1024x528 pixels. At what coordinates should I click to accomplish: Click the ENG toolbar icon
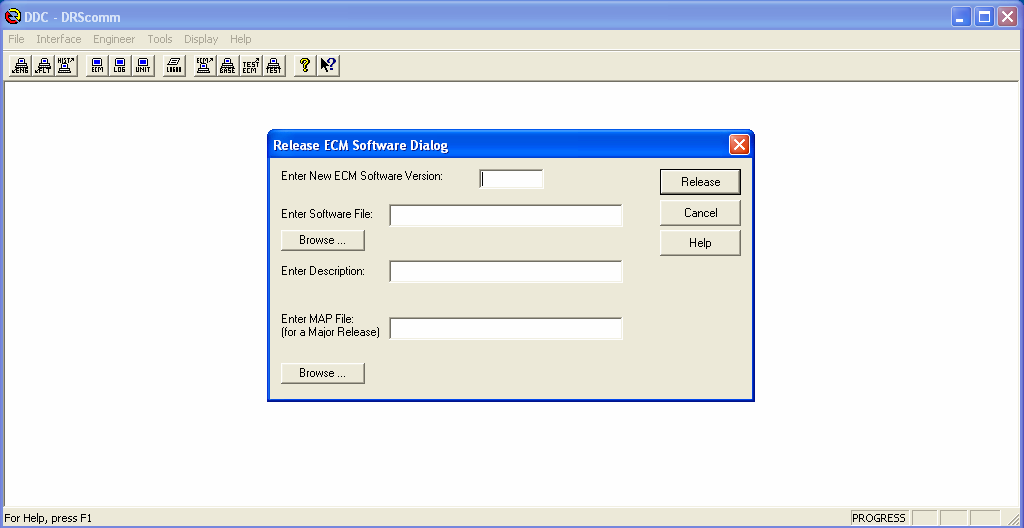[x=22, y=66]
